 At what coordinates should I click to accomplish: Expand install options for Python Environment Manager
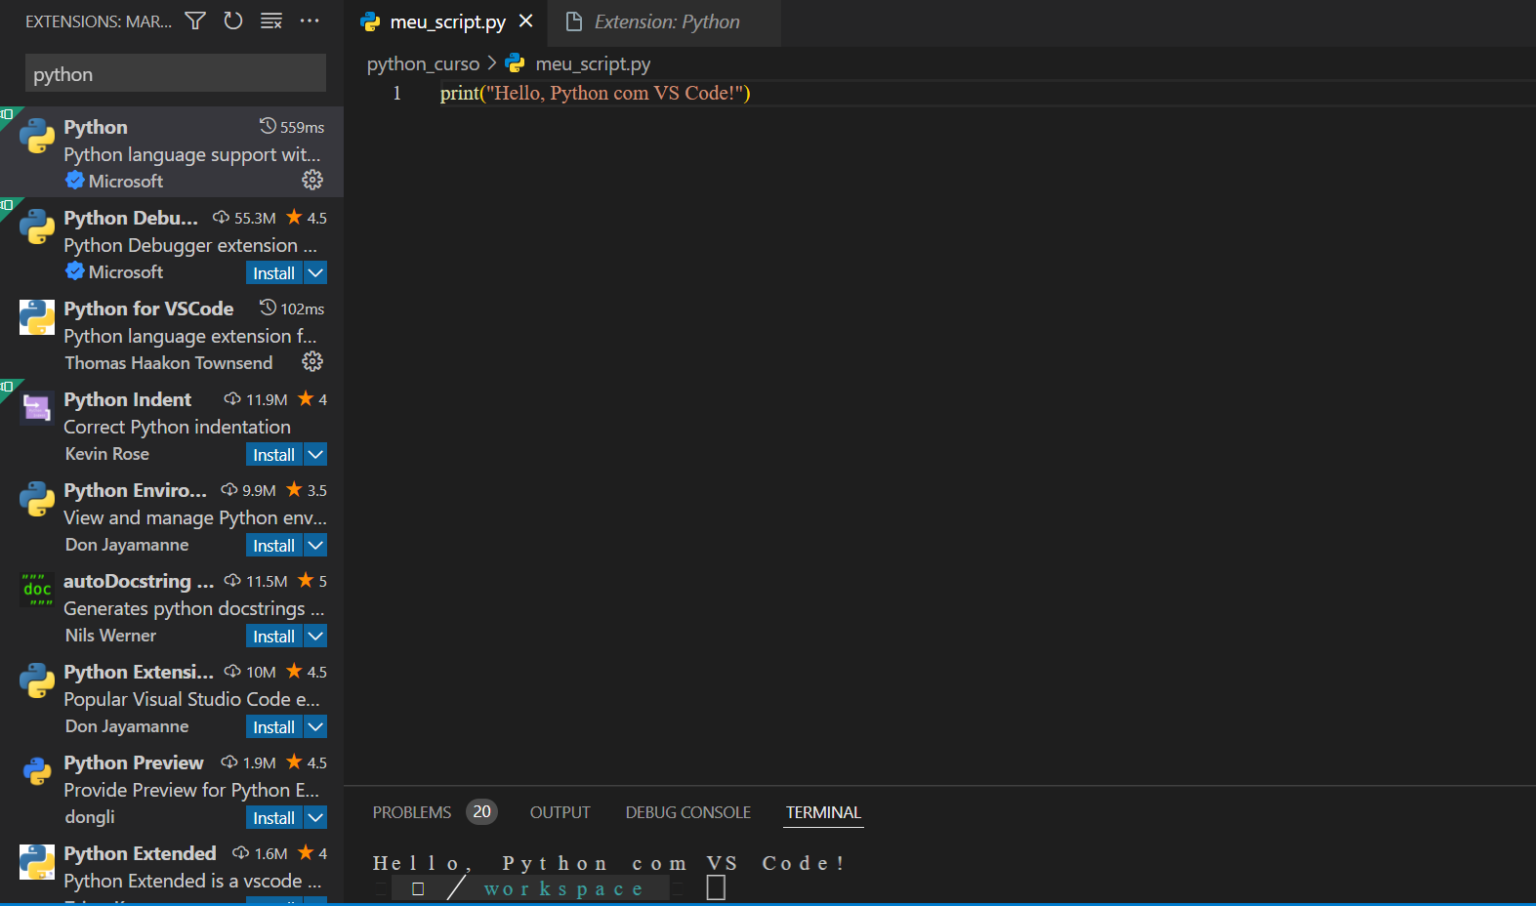coord(316,545)
